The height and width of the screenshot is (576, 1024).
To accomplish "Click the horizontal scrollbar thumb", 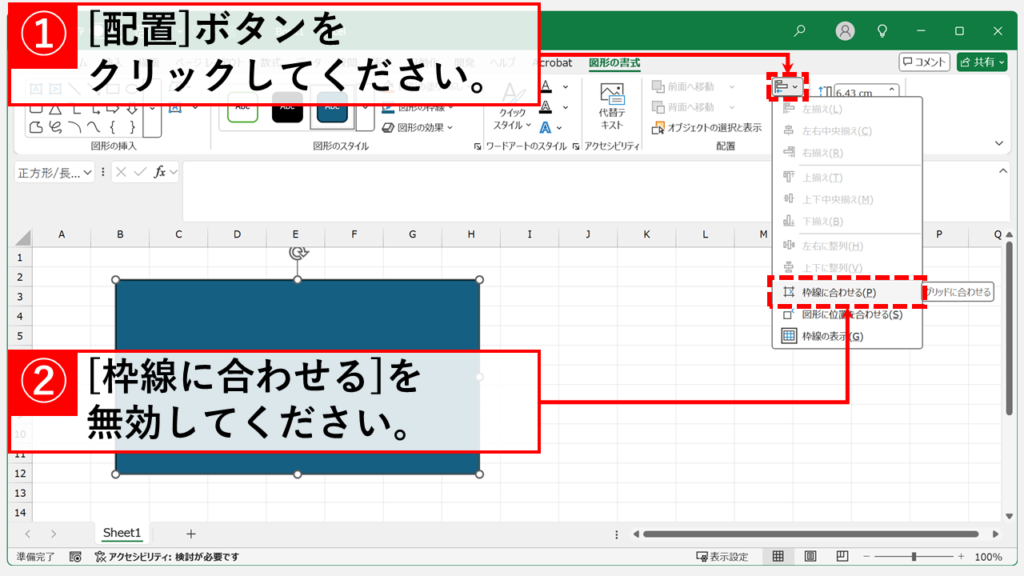I will click(810, 534).
